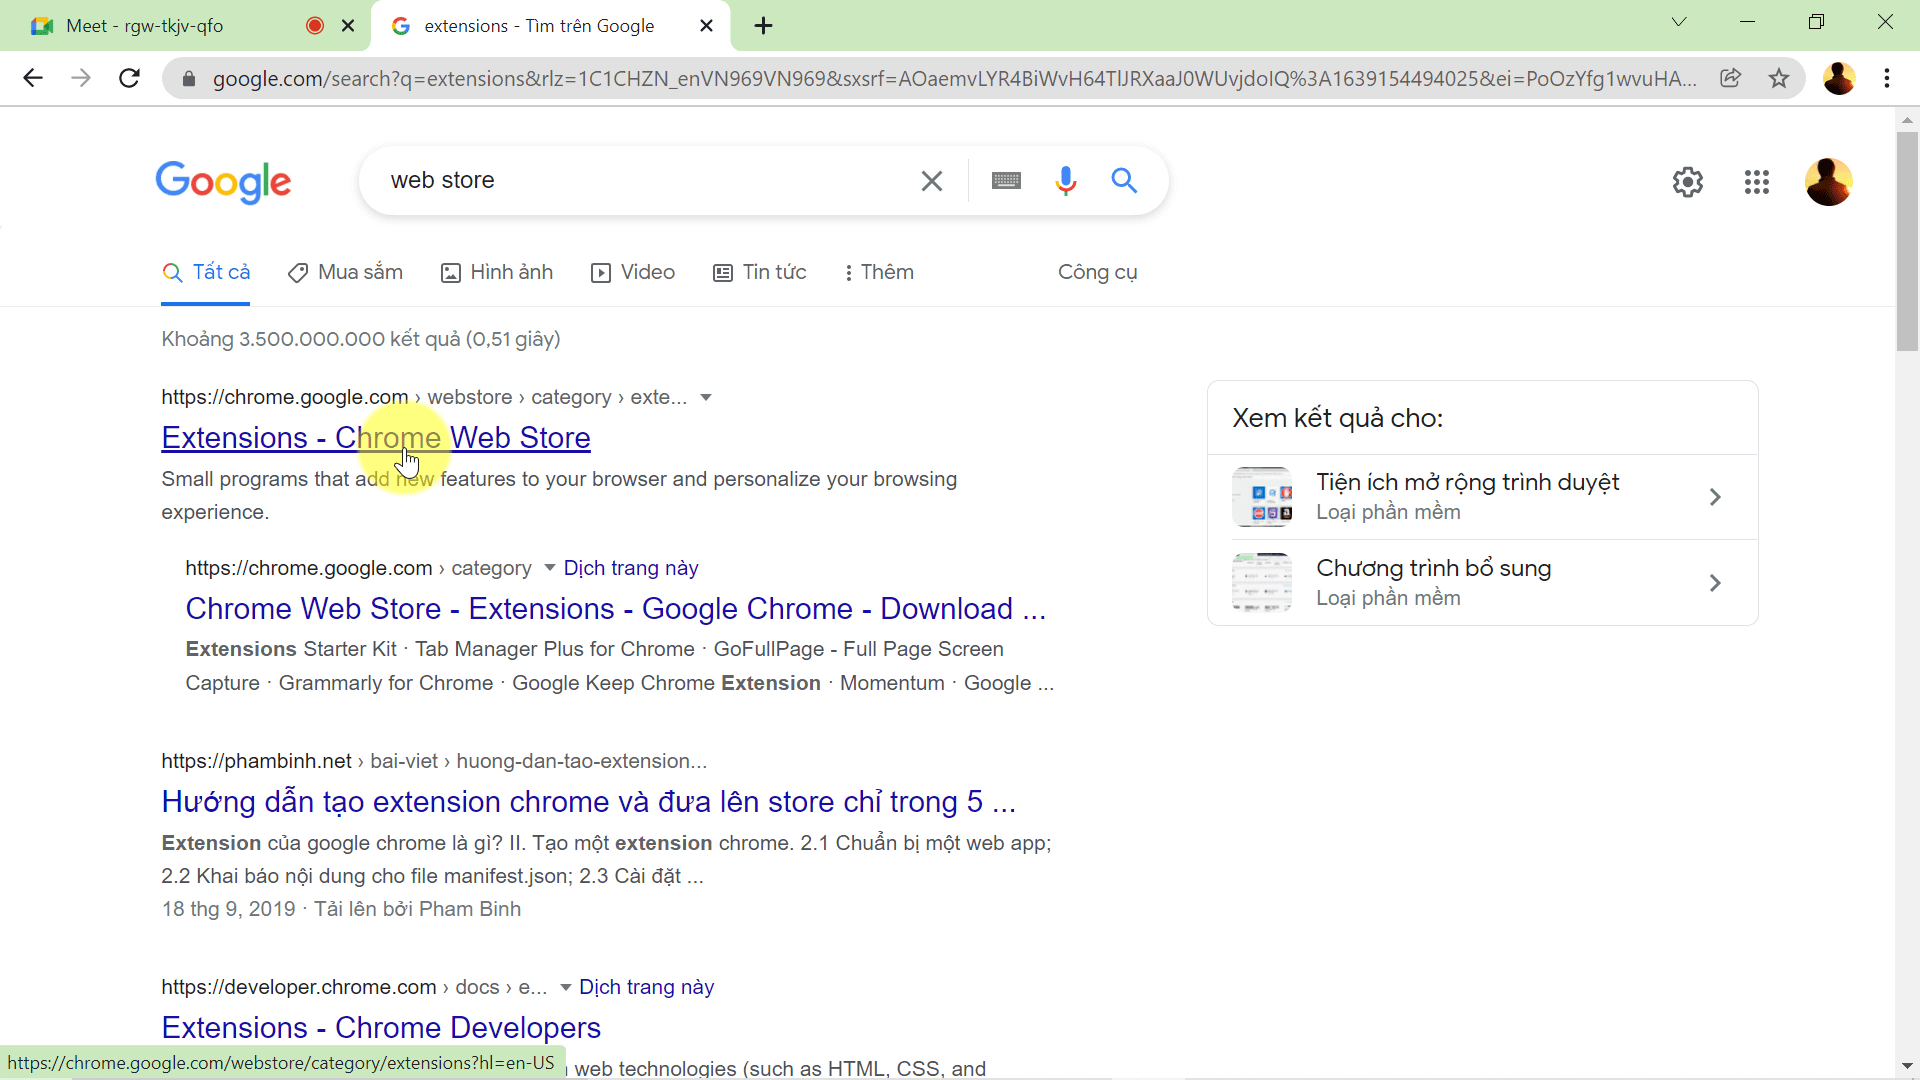Screen dimensions: 1920x1080
Task: Open Chrome Web Store - Extensions - Google Chrome result
Action: click(616, 609)
